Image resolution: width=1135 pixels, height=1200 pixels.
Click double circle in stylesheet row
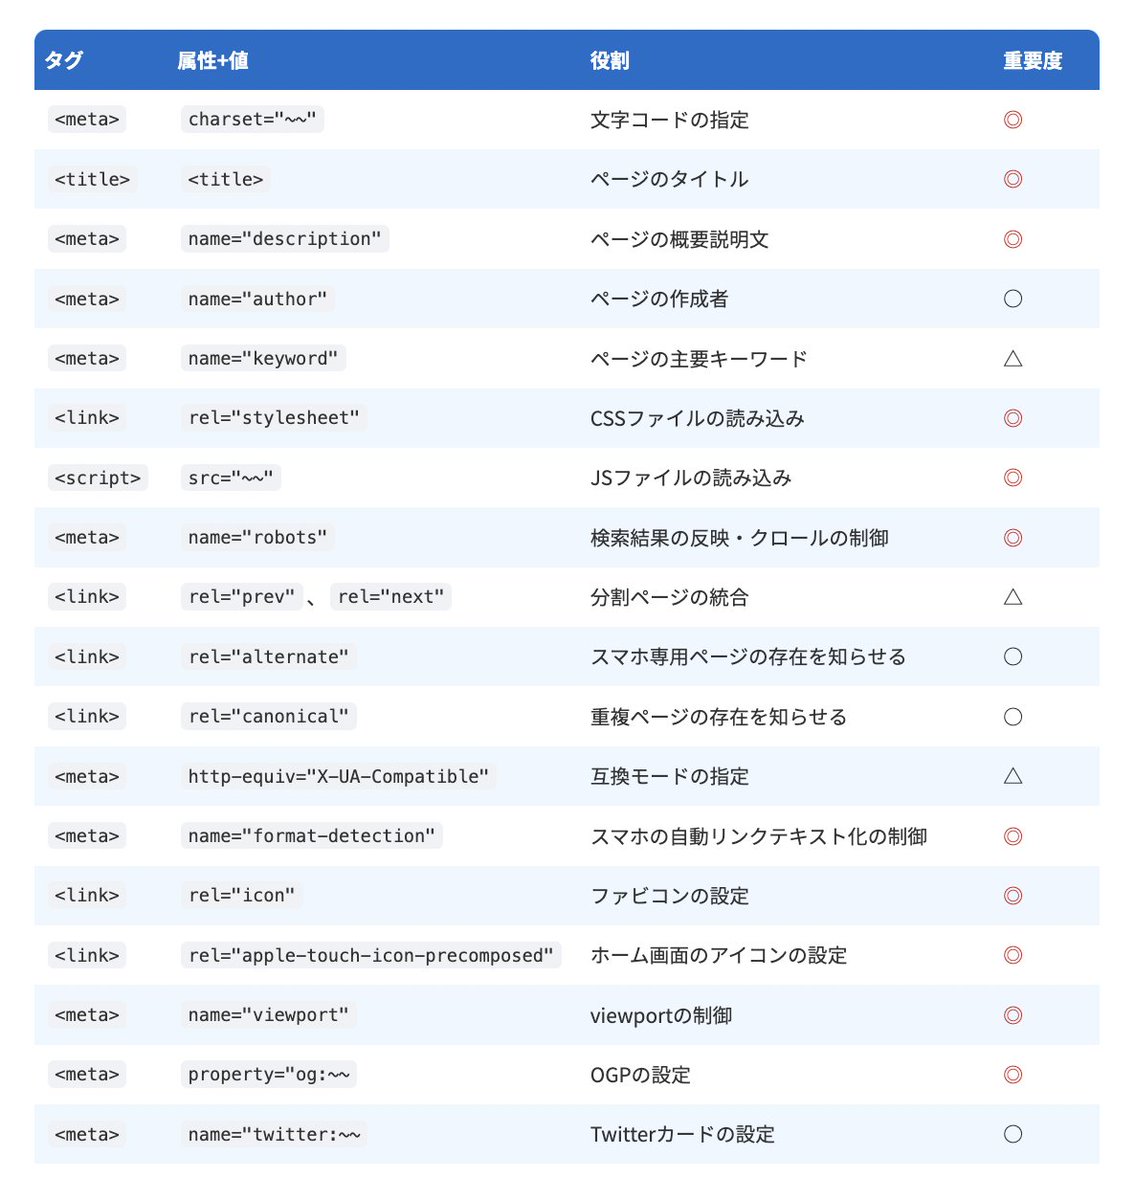pyautogui.click(x=1012, y=418)
